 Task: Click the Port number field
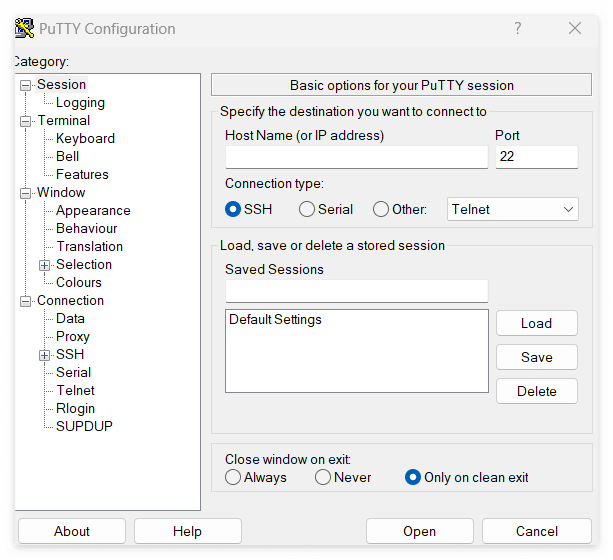tap(536, 157)
